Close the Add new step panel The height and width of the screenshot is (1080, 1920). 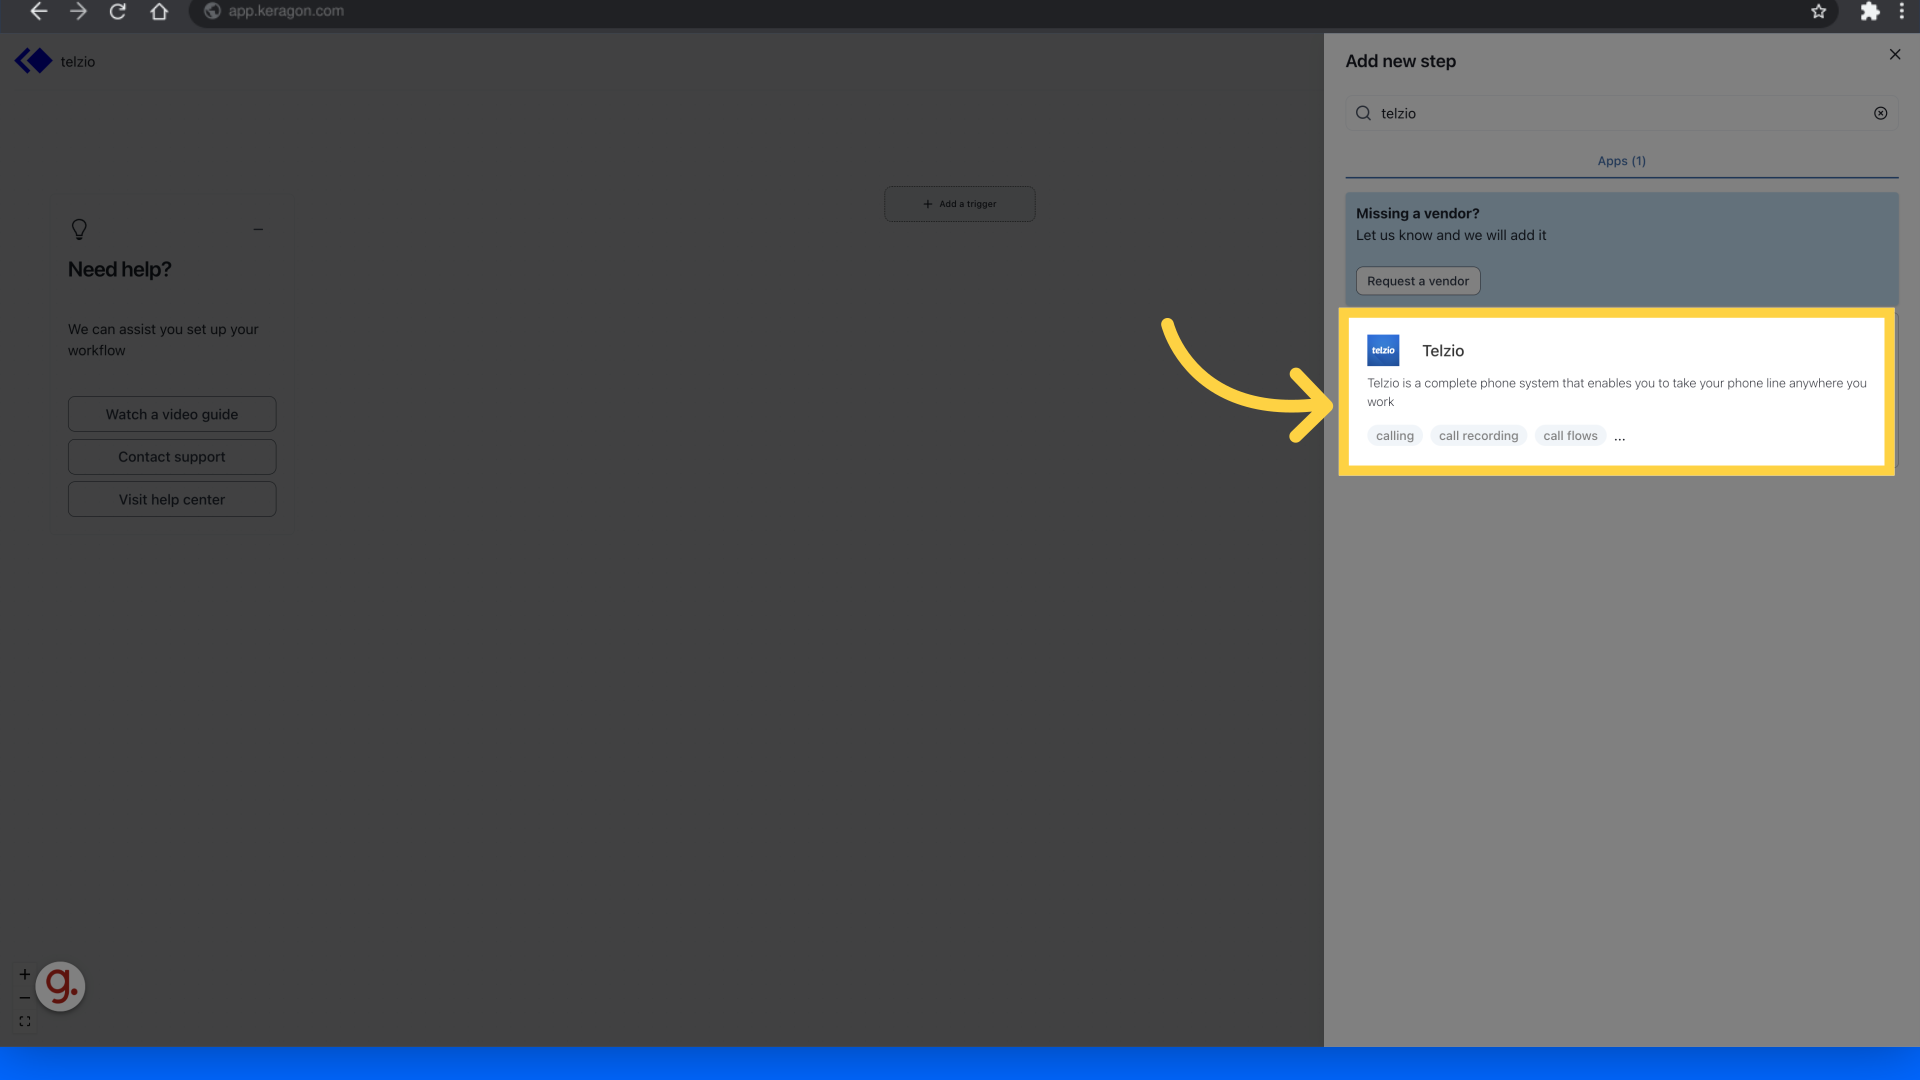coord(1894,55)
